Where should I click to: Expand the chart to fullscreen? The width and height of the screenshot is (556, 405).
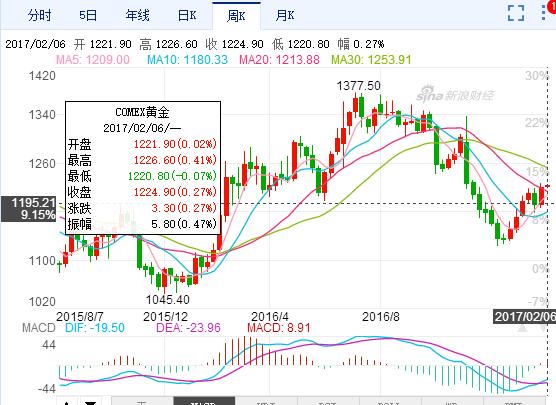tap(516, 13)
